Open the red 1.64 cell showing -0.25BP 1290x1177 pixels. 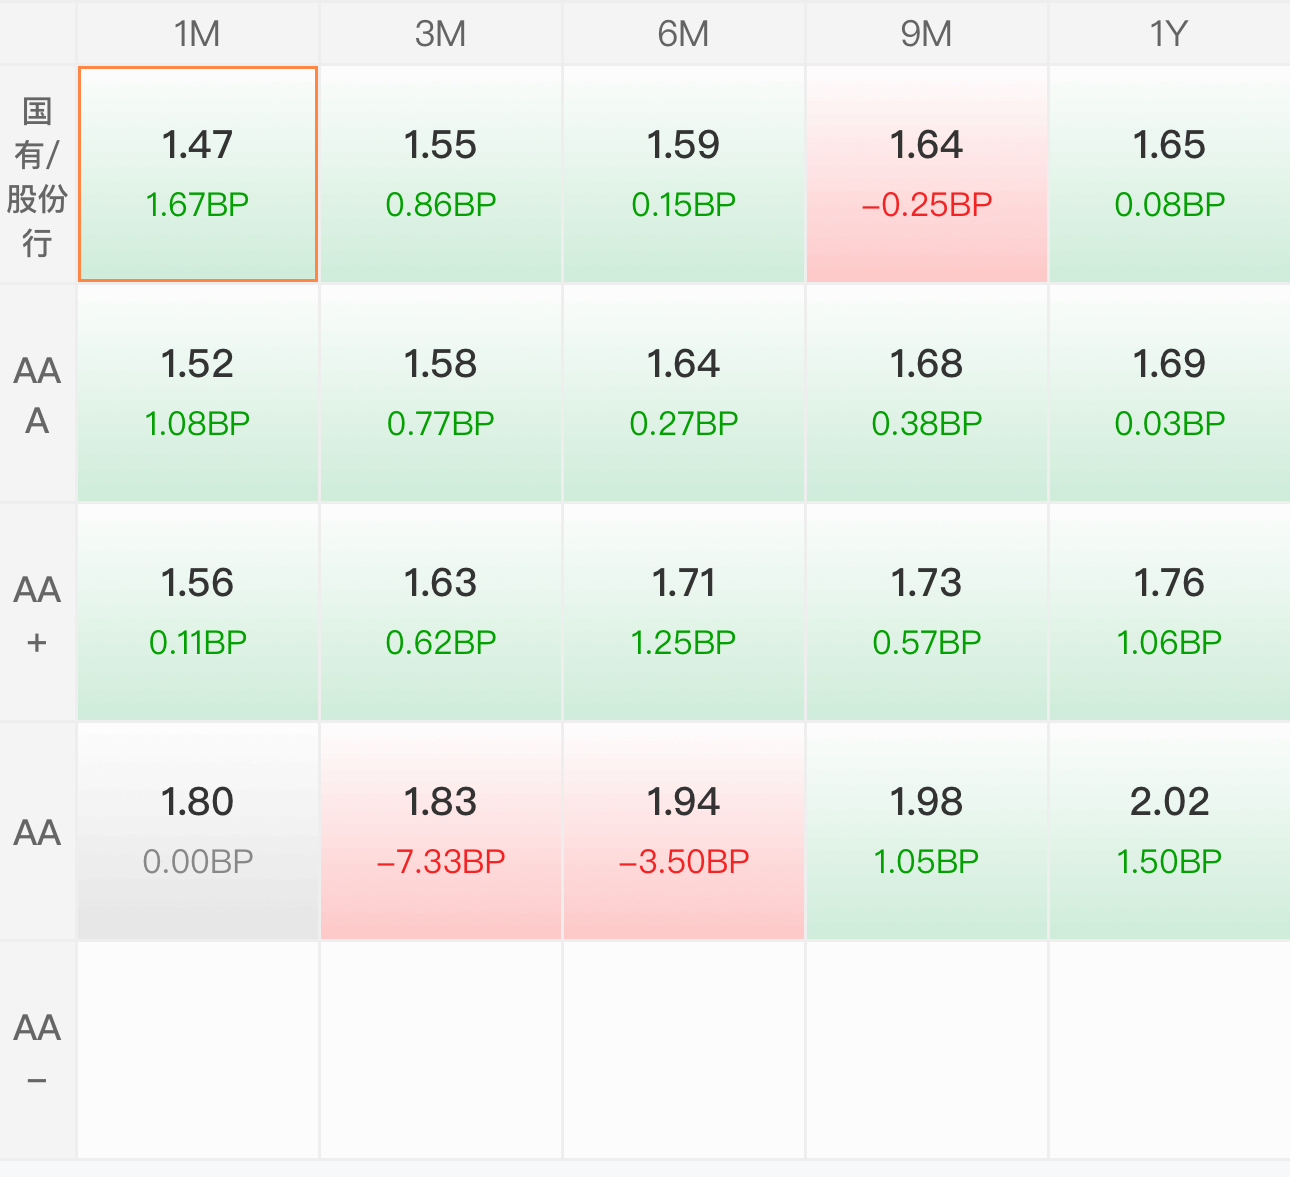tap(927, 175)
